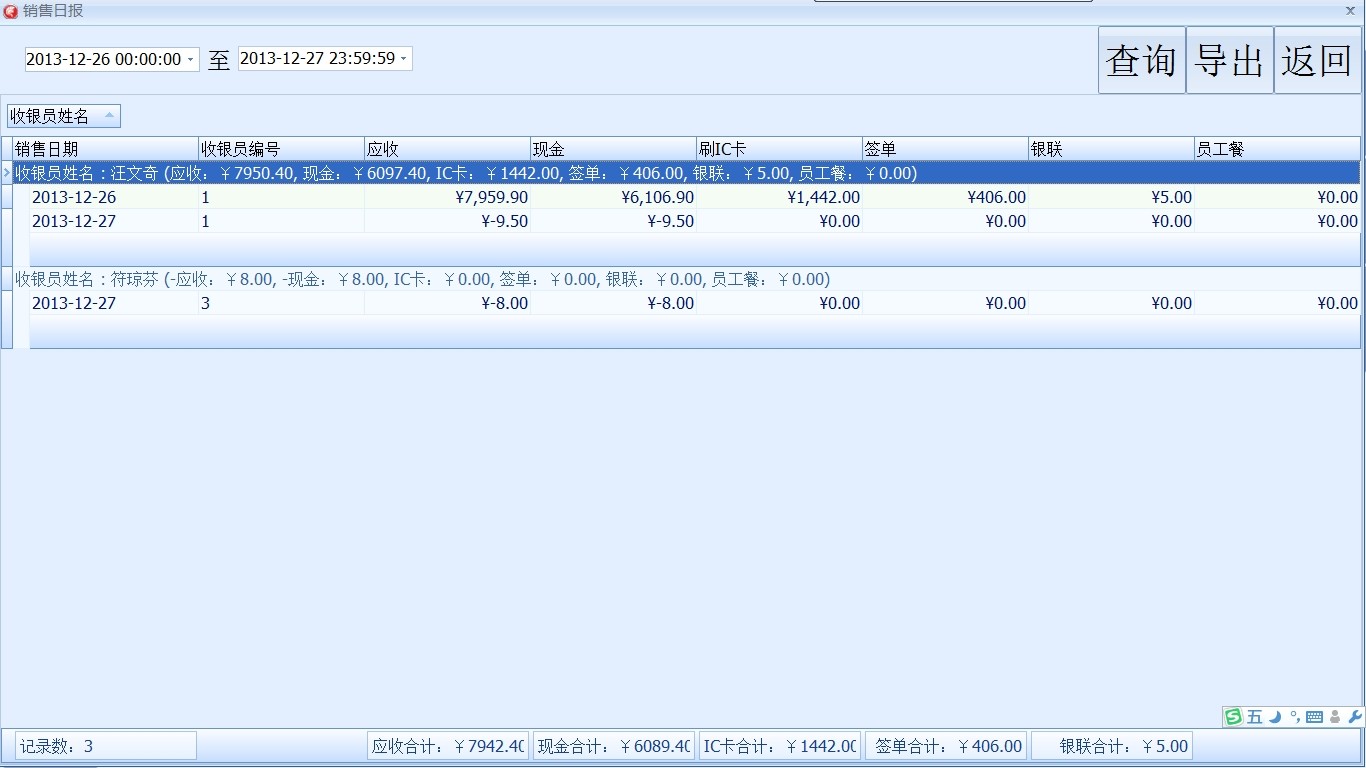Viewport: 1366px width, 768px height.
Task: Click the 导出 button
Action: (x=1229, y=60)
